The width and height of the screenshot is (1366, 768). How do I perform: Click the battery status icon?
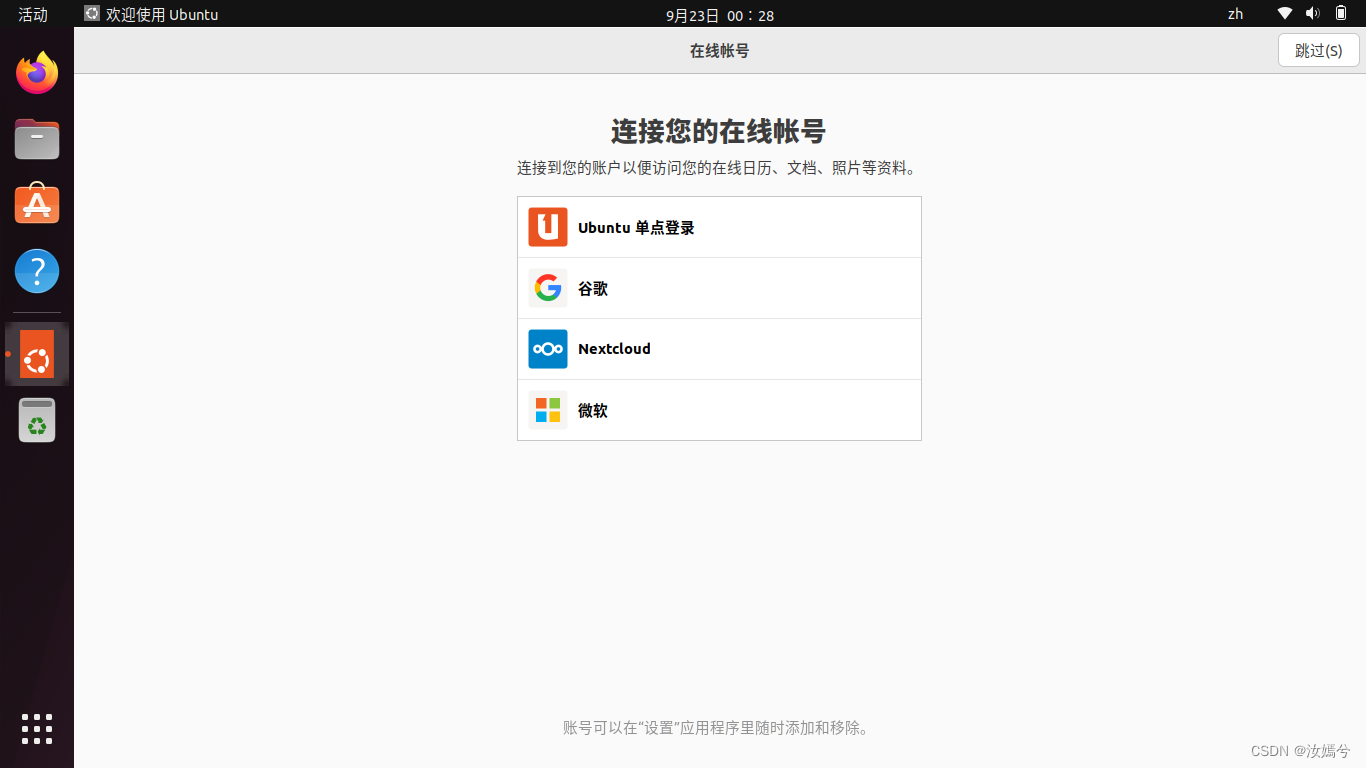(x=1341, y=14)
